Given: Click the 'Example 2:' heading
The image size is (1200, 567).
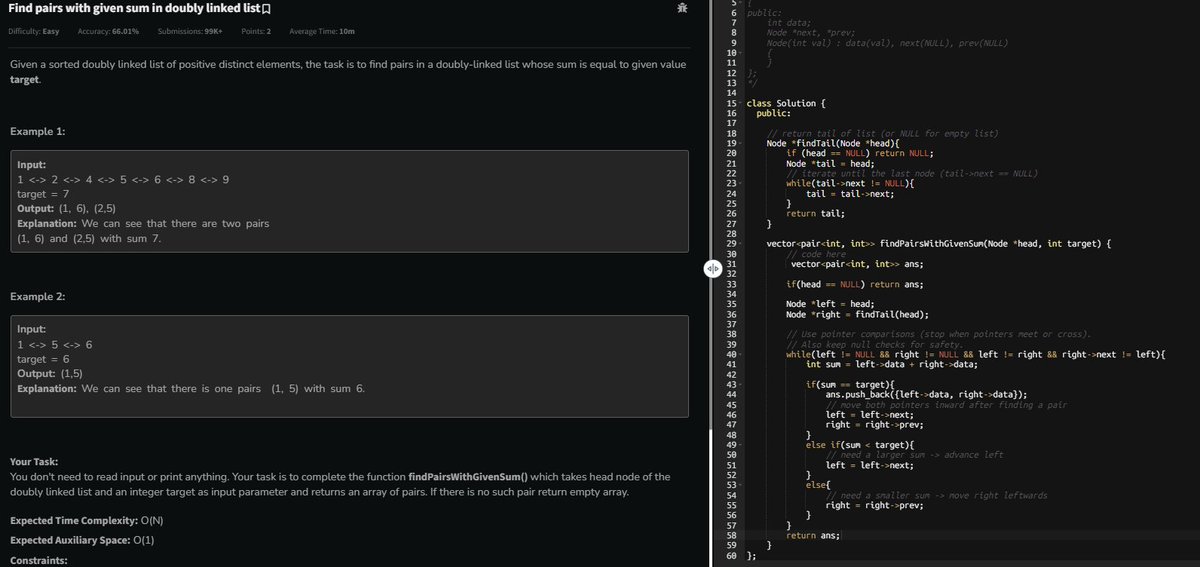Looking at the screenshot, I should click(x=37, y=297).
